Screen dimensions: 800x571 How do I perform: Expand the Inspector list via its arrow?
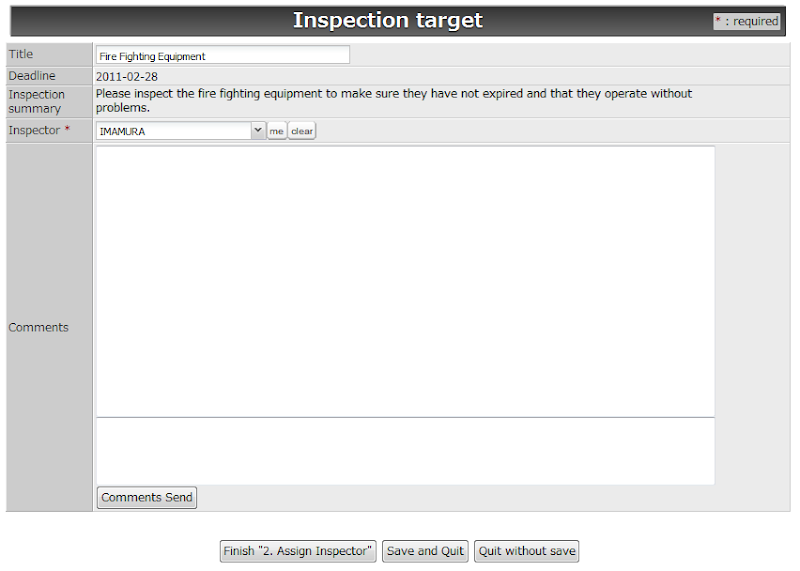coord(258,131)
